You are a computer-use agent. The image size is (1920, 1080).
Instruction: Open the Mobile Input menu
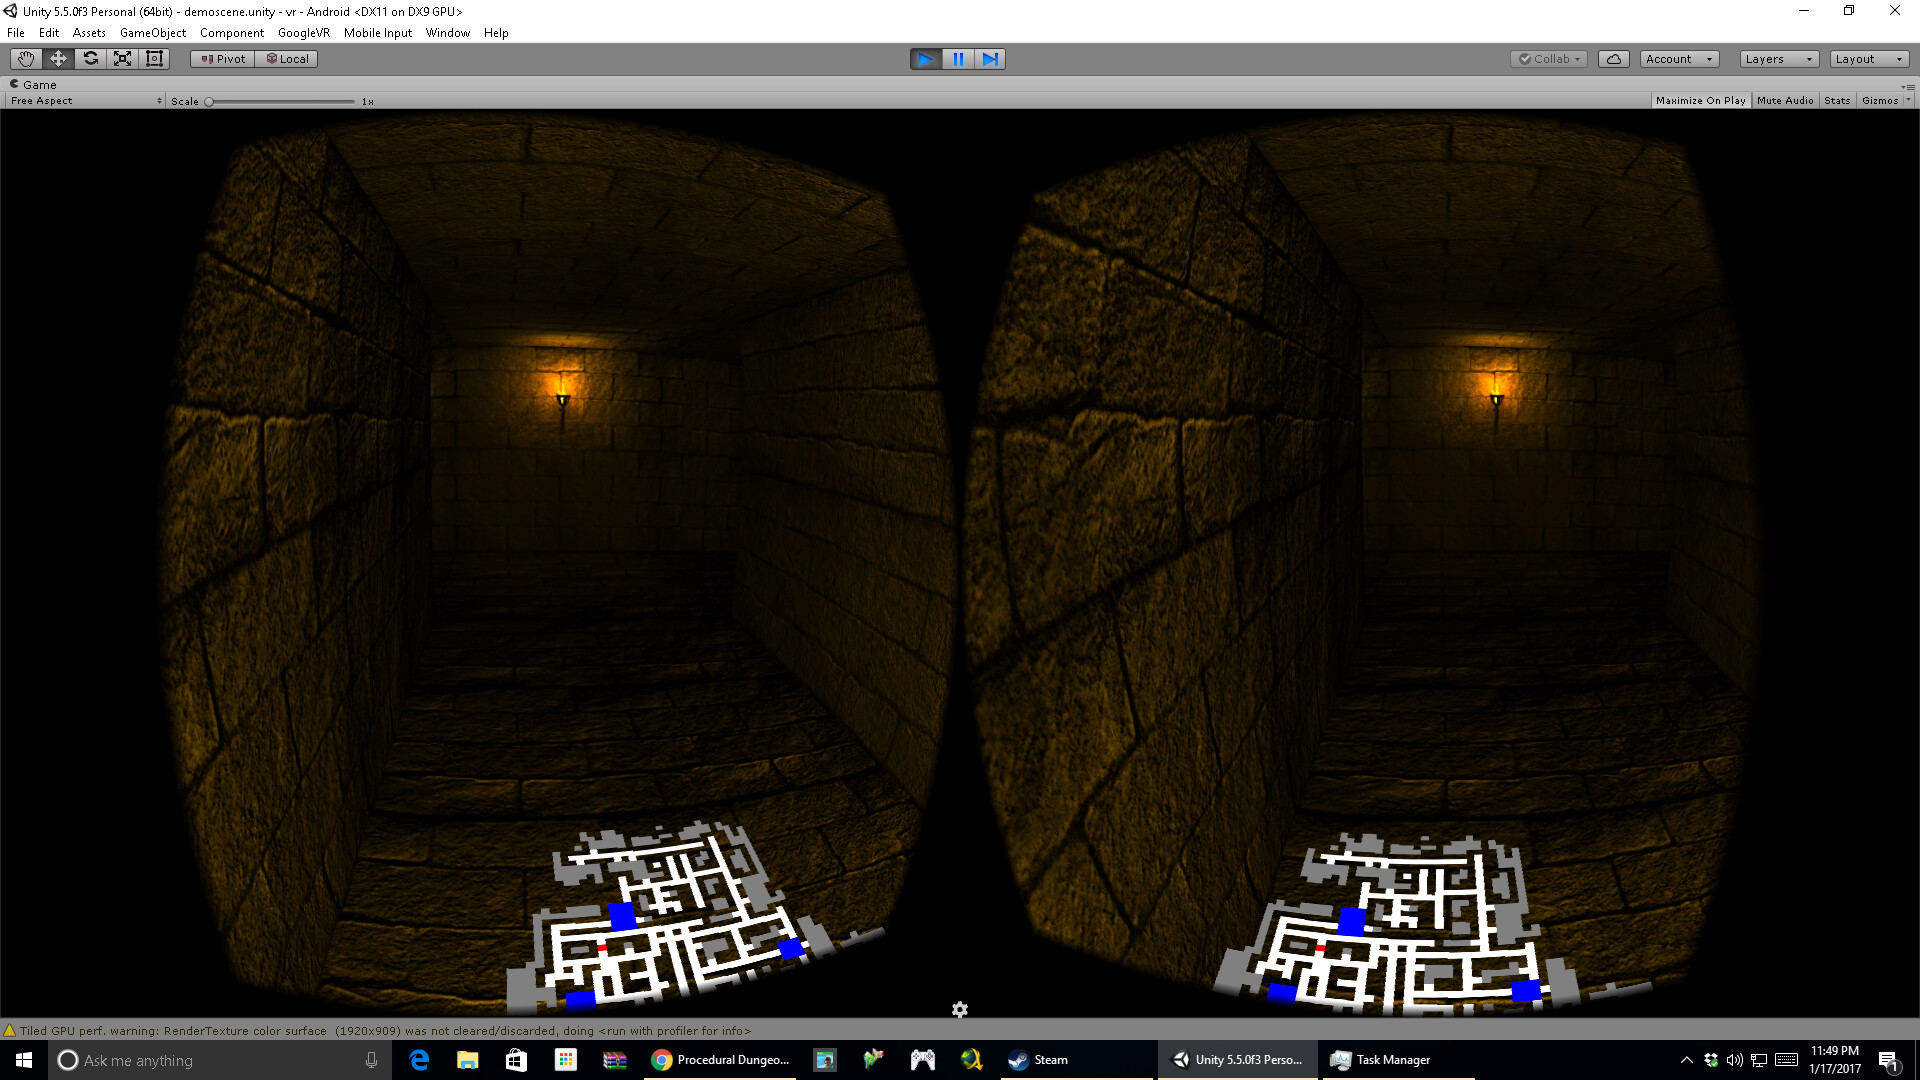[x=377, y=32]
